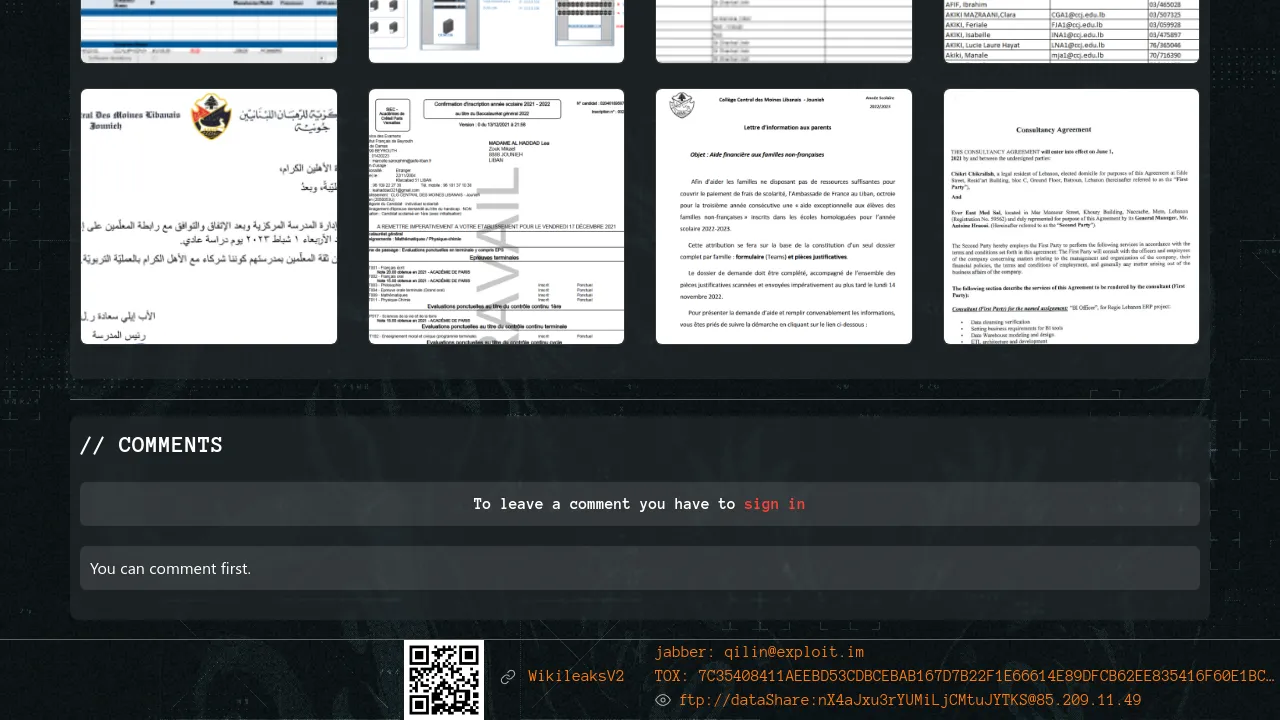The width and height of the screenshot is (1280, 720).
Task: Open the blue spreadsheet thumbnail at top left
Action: coord(209,31)
